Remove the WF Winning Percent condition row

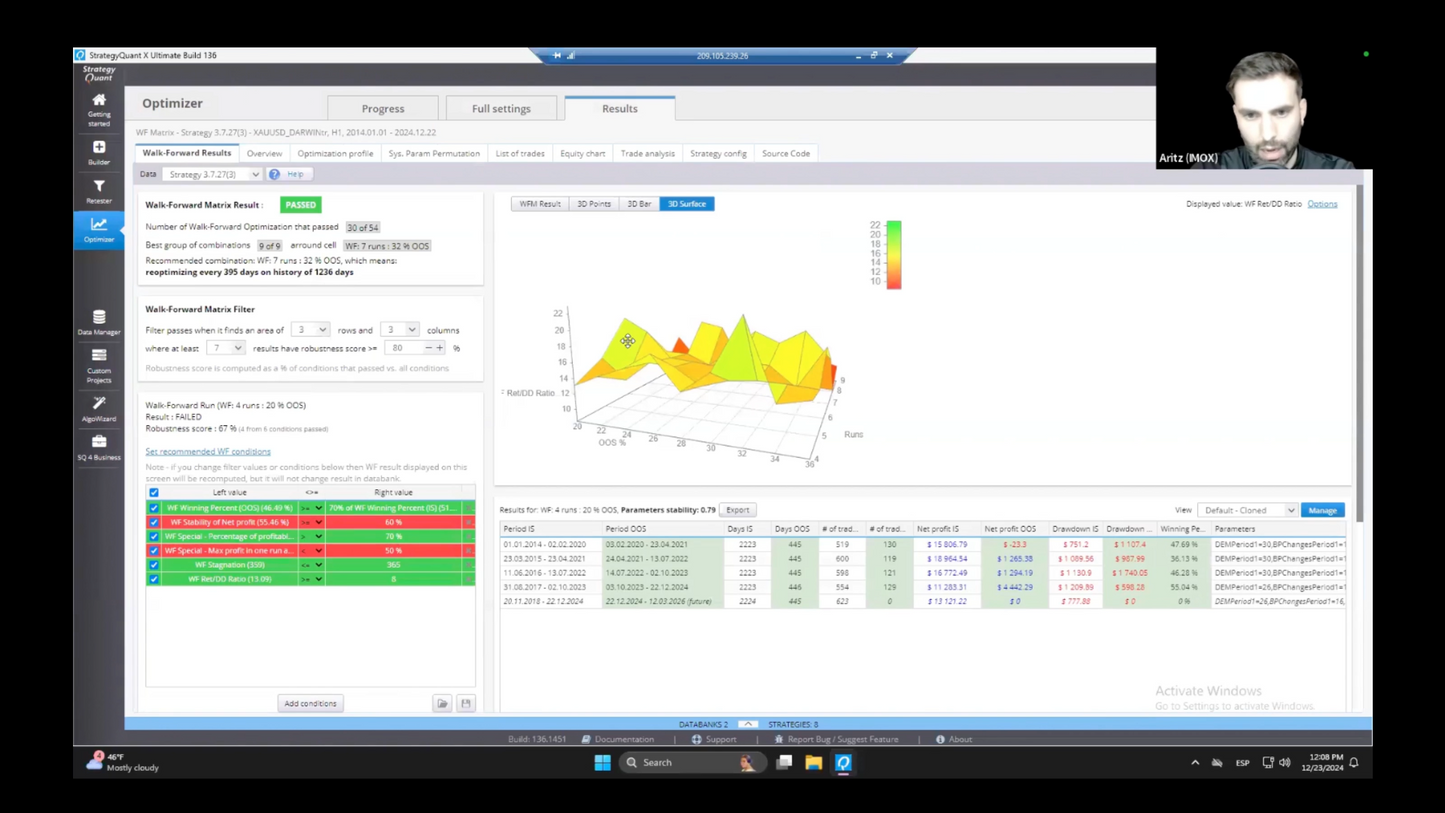pyautogui.click(x=469, y=508)
